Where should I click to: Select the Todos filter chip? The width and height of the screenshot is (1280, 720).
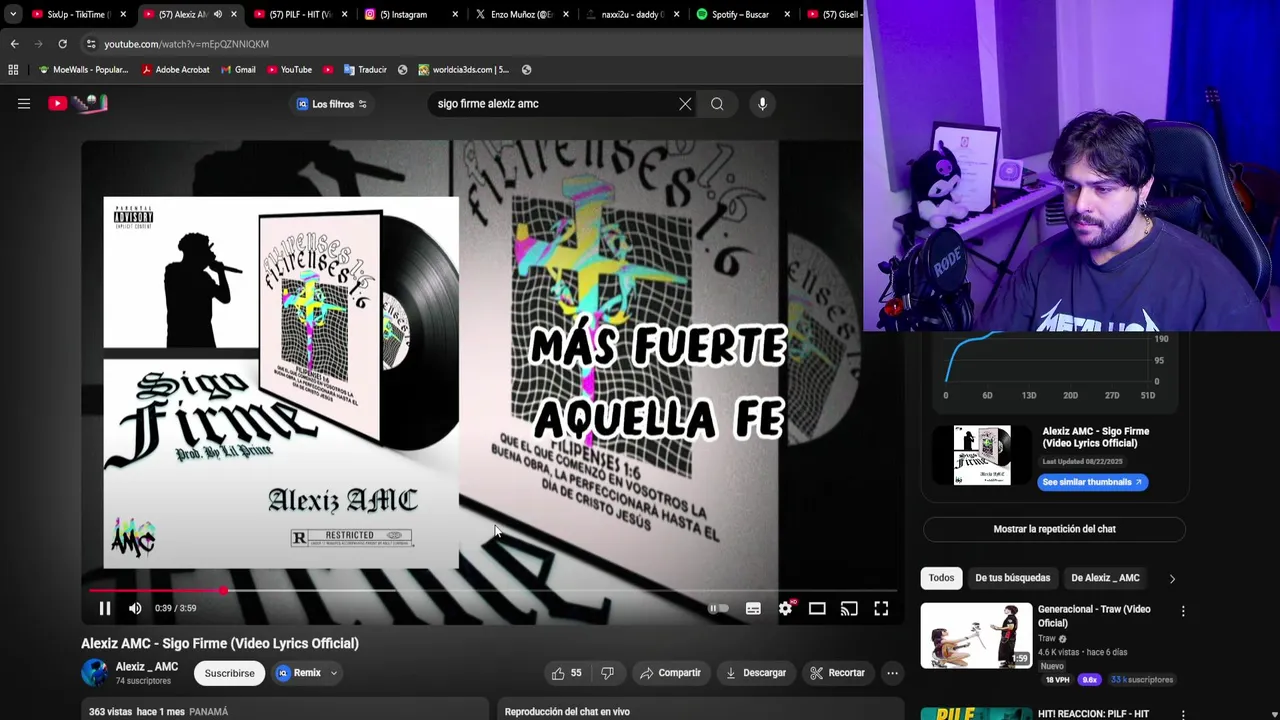point(941,578)
